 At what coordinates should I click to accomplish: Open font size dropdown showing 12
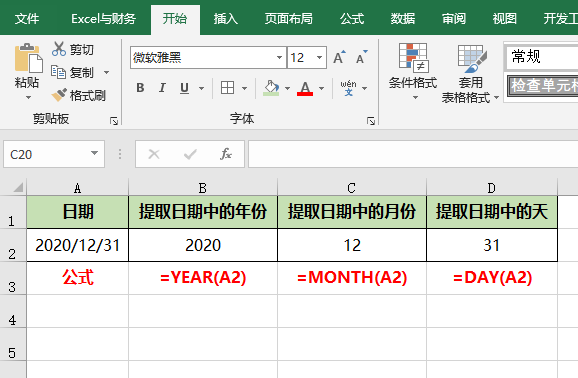click(319, 58)
